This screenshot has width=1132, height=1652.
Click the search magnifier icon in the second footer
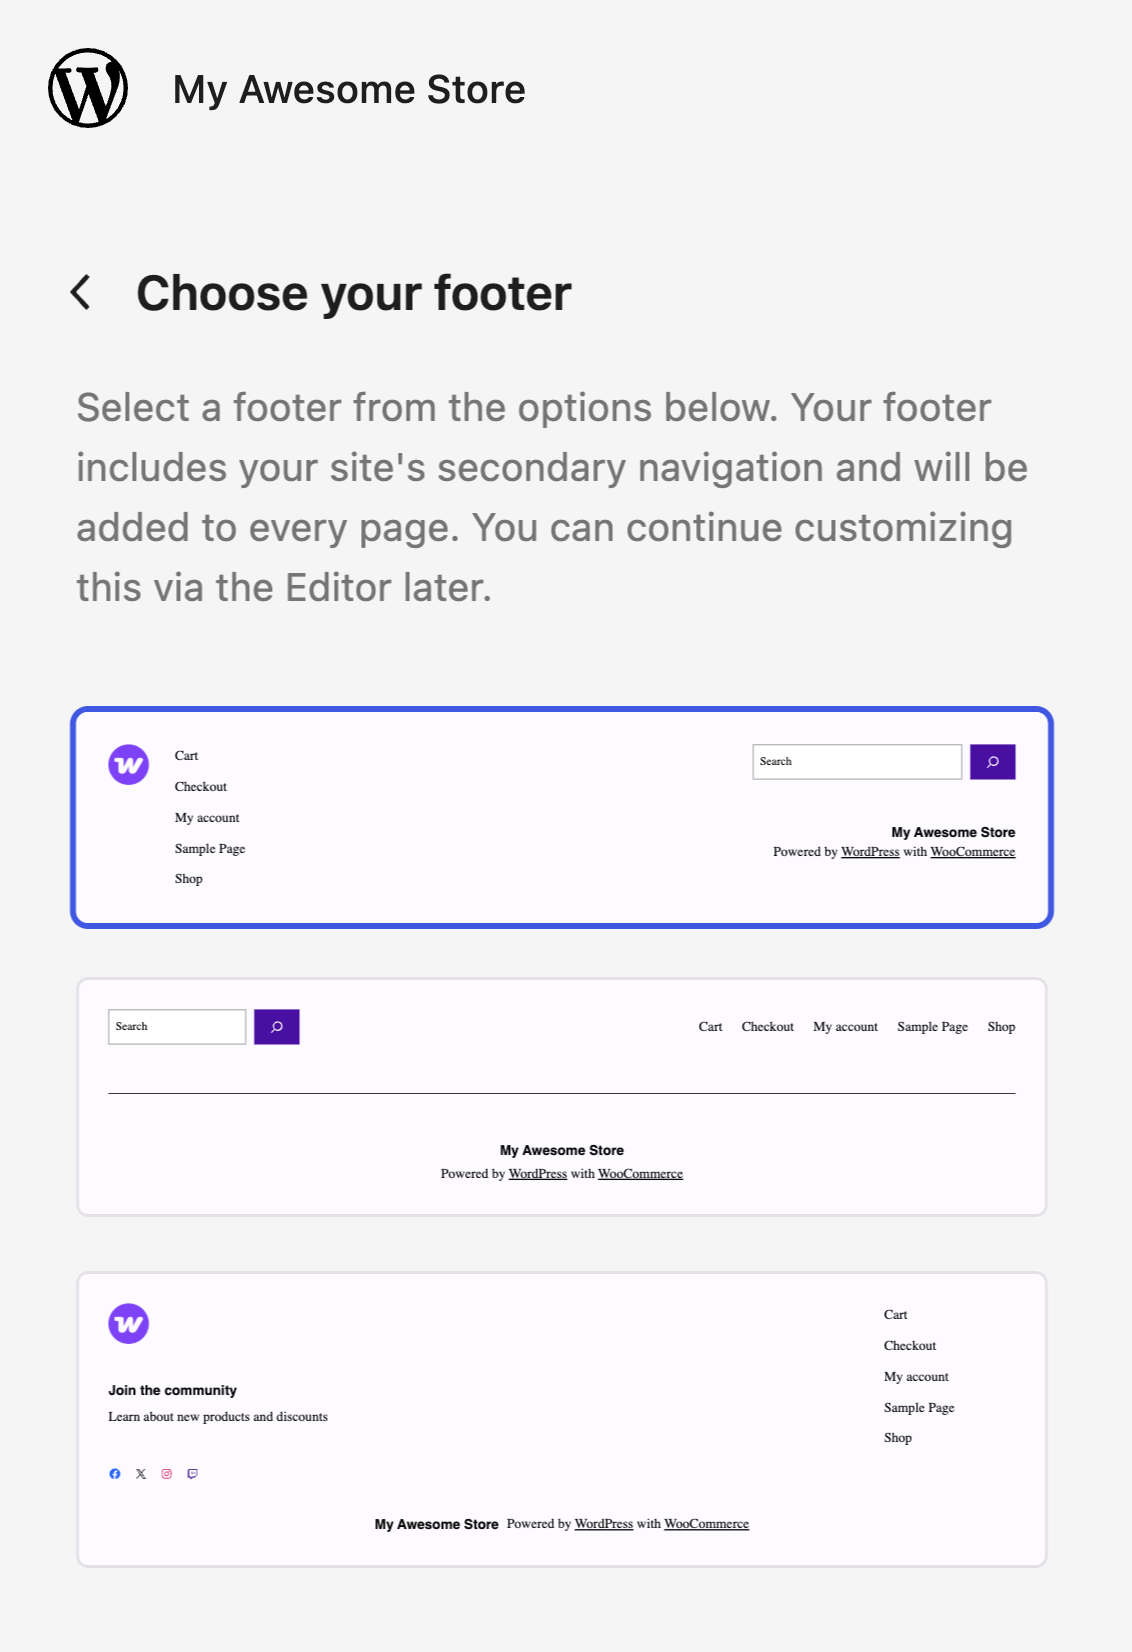click(276, 1026)
